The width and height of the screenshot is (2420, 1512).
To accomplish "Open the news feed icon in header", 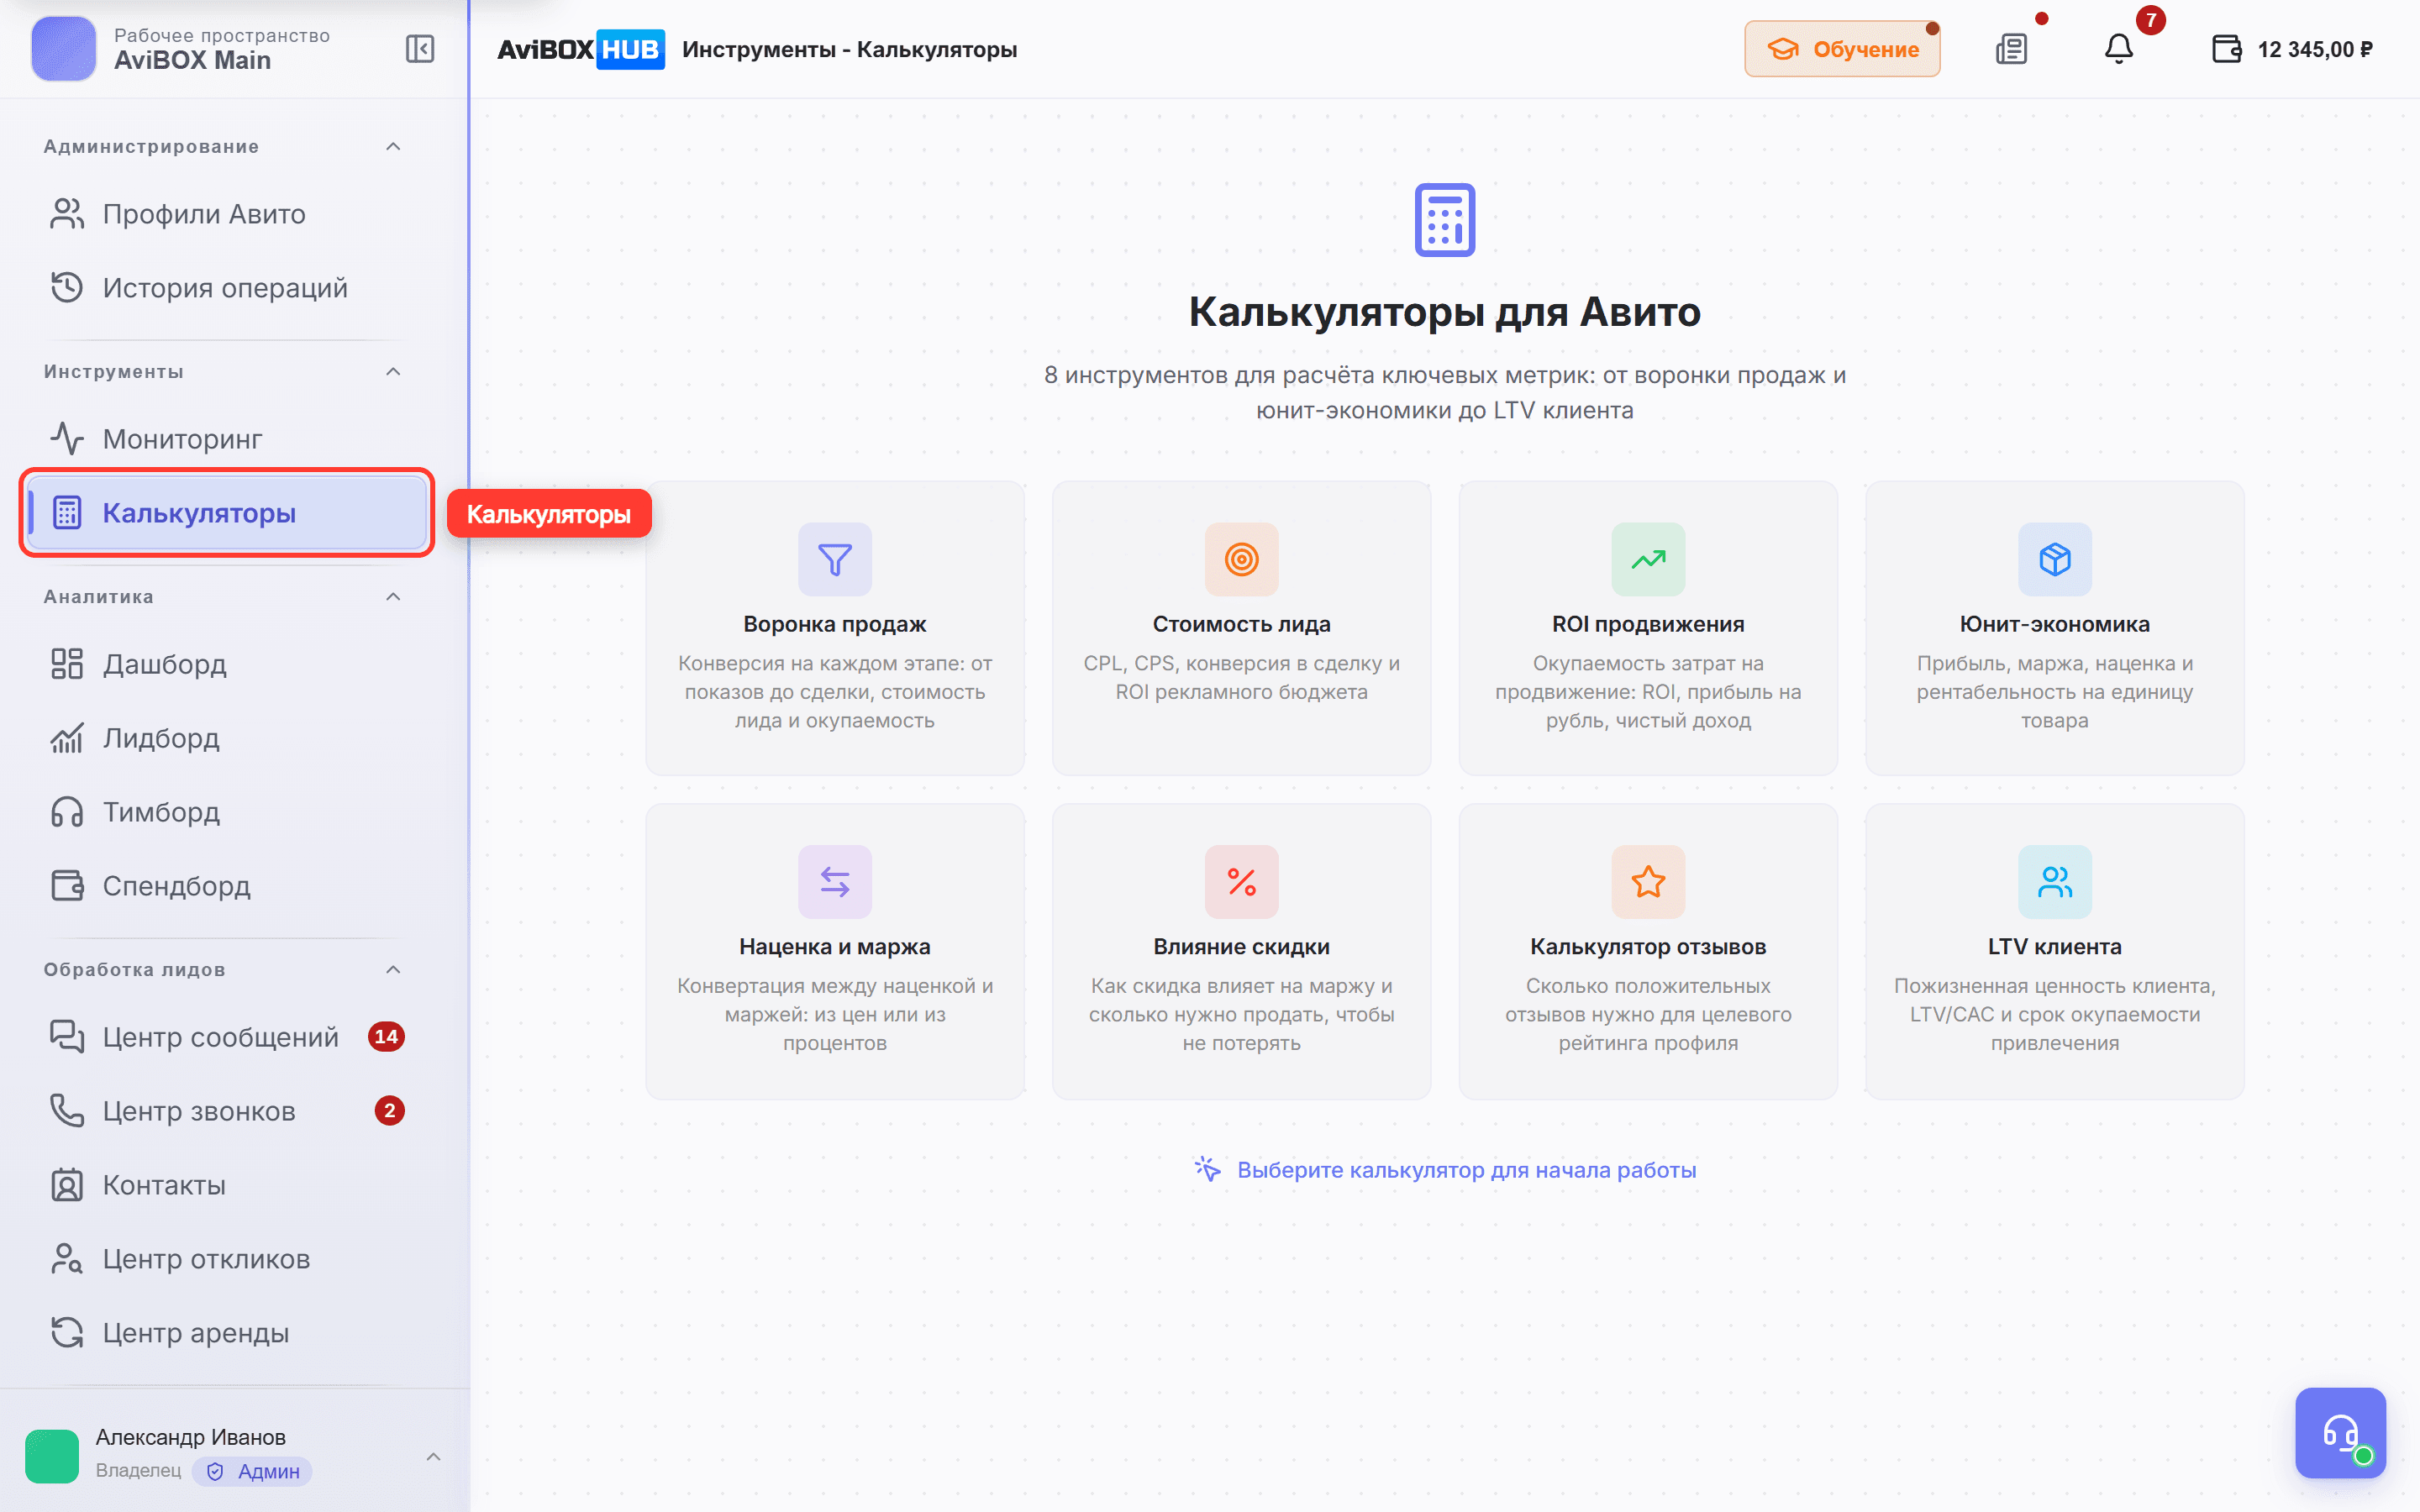I will (2011, 49).
